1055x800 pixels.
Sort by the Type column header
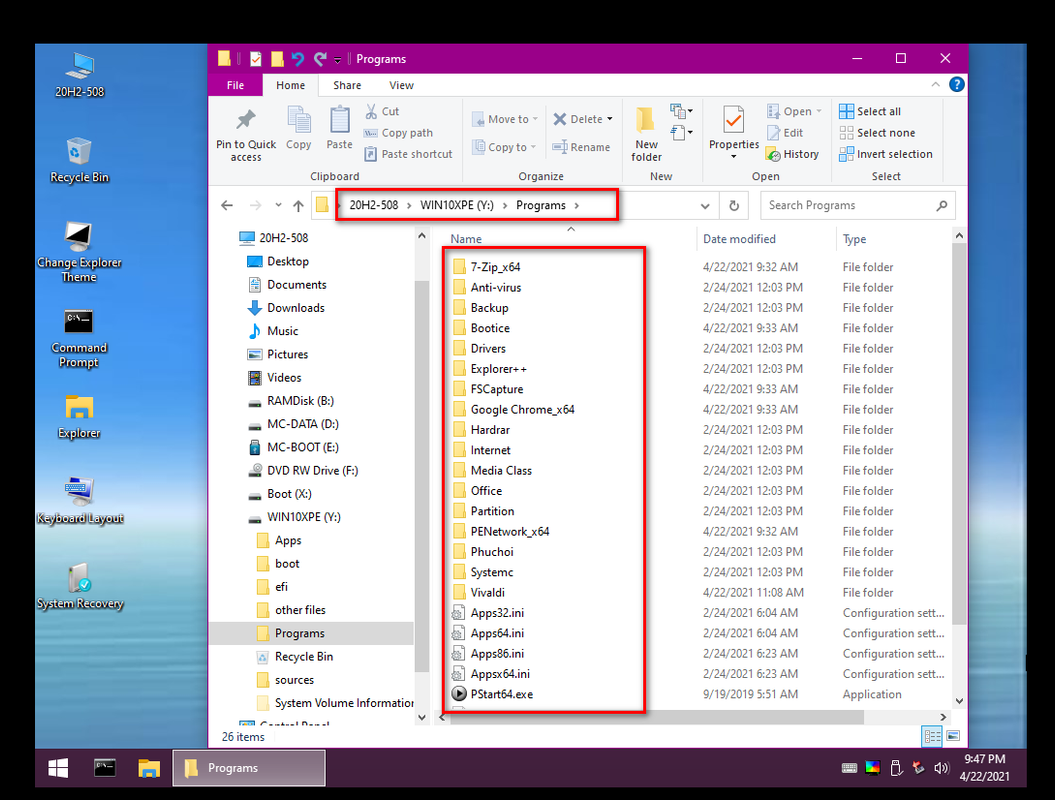(x=854, y=239)
